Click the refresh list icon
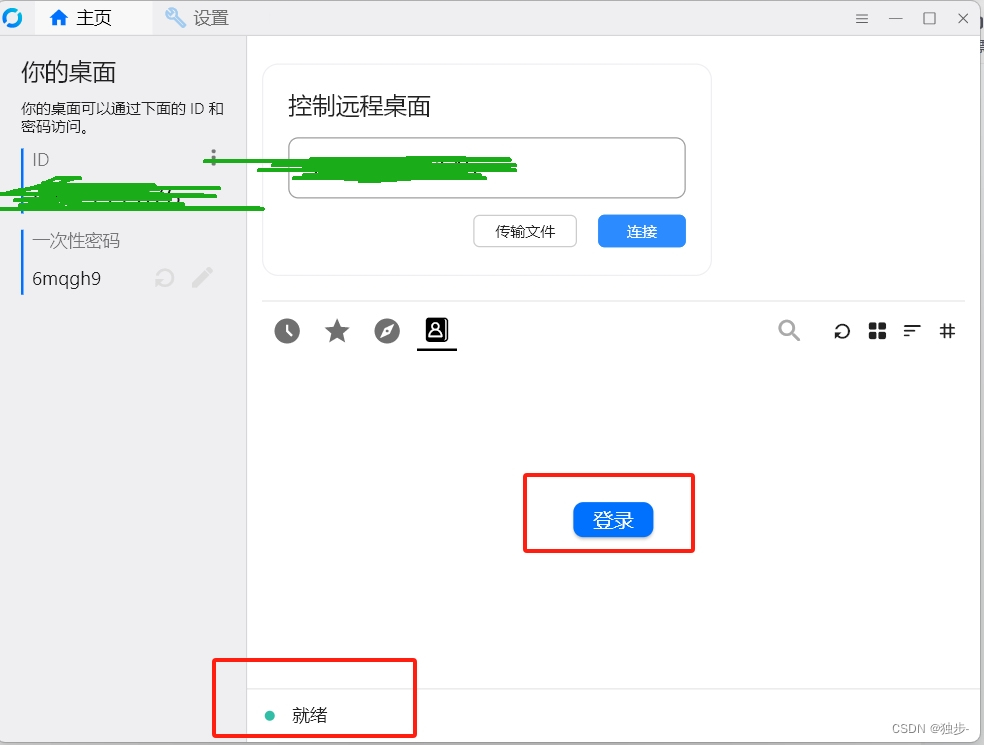Image resolution: width=984 pixels, height=745 pixels. [x=842, y=331]
